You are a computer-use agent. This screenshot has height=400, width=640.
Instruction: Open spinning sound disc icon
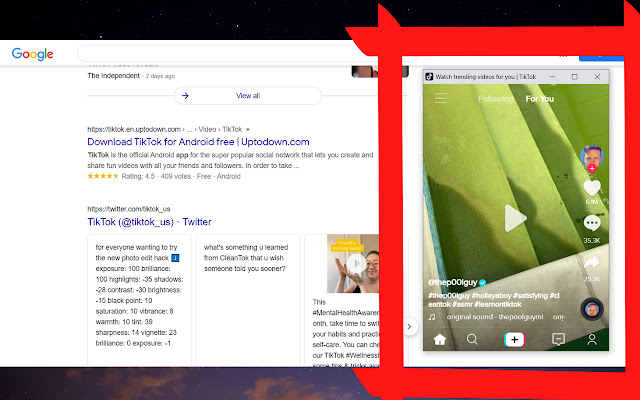591,308
